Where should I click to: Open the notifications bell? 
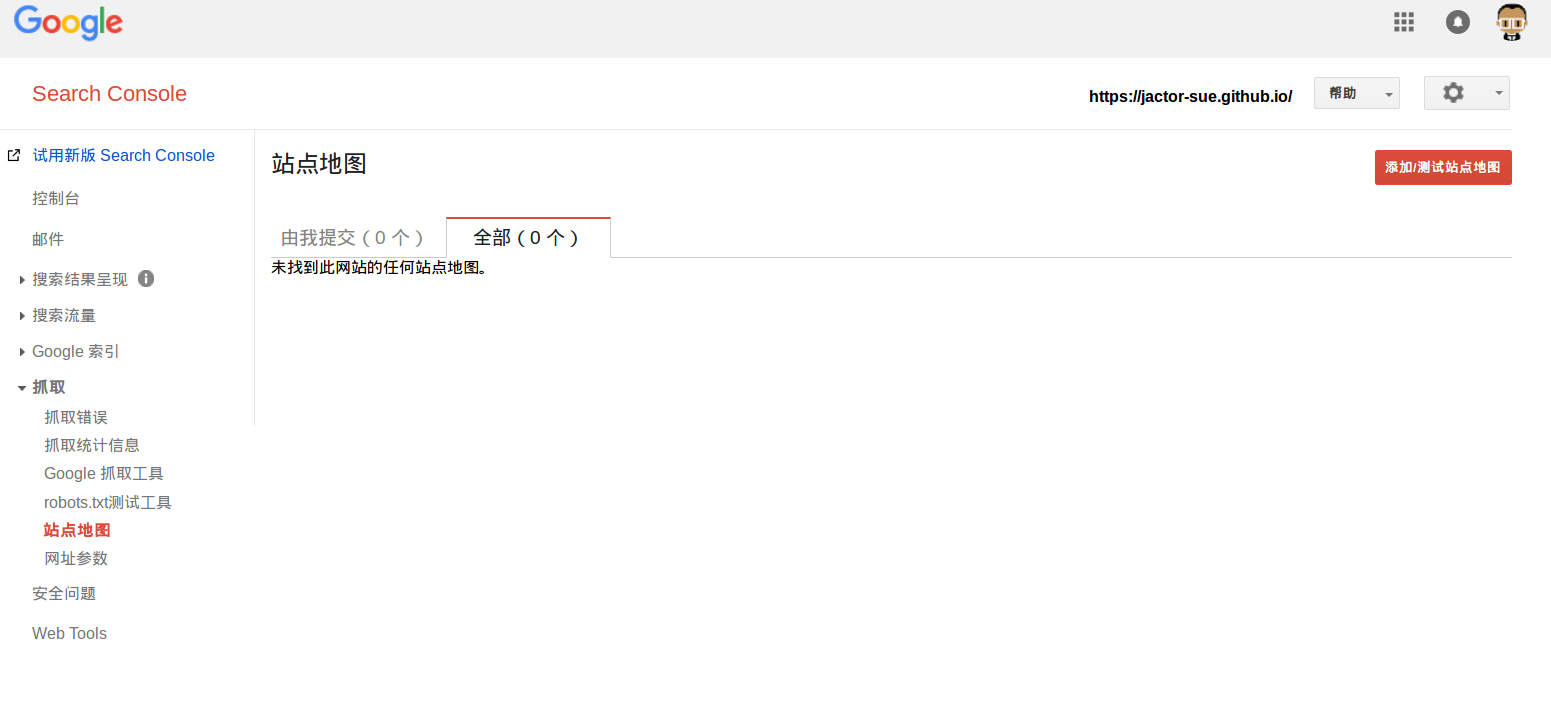pyautogui.click(x=1458, y=22)
